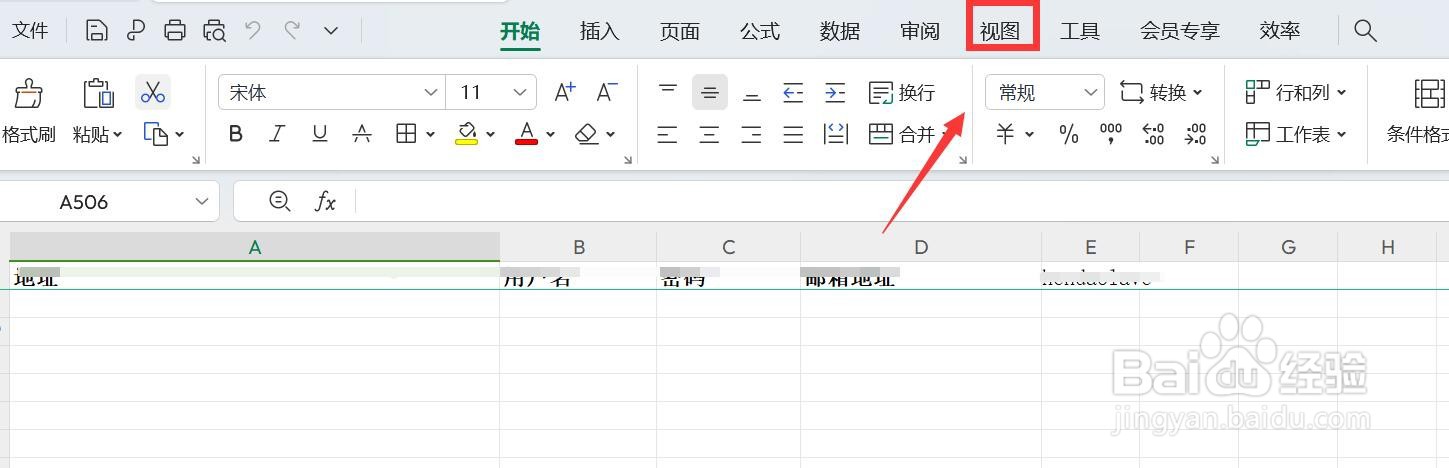Screen dimensions: 1449x468
Task: Open the 工具 tab
Action: coord(1080,31)
